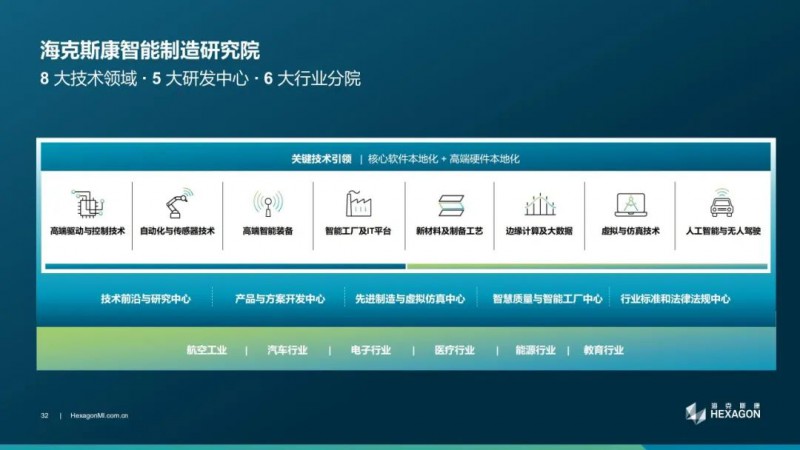The image size is (800, 450).
Task: Select the label 虚拟与仿真技术
Action: tap(631, 231)
